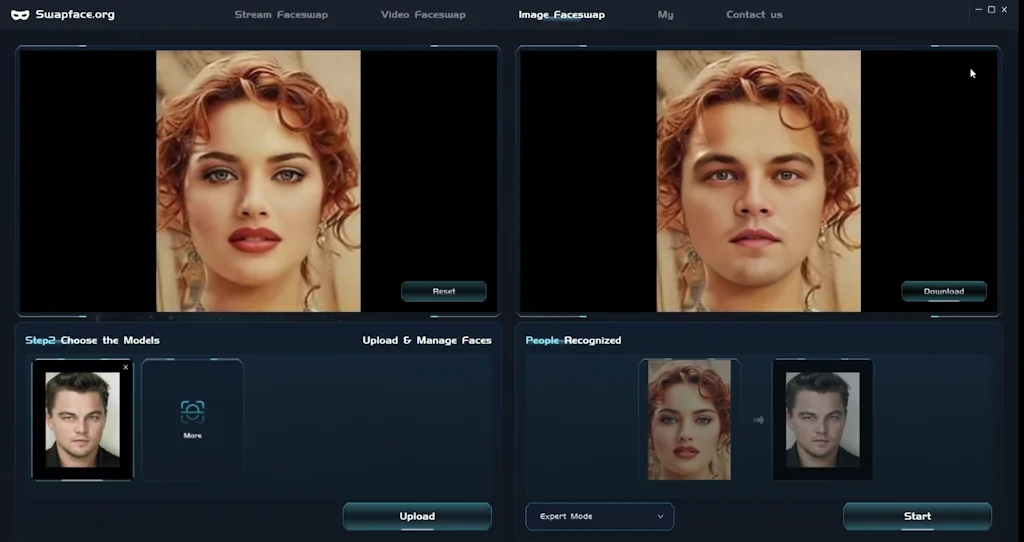Open the Contact us page

[x=754, y=15]
